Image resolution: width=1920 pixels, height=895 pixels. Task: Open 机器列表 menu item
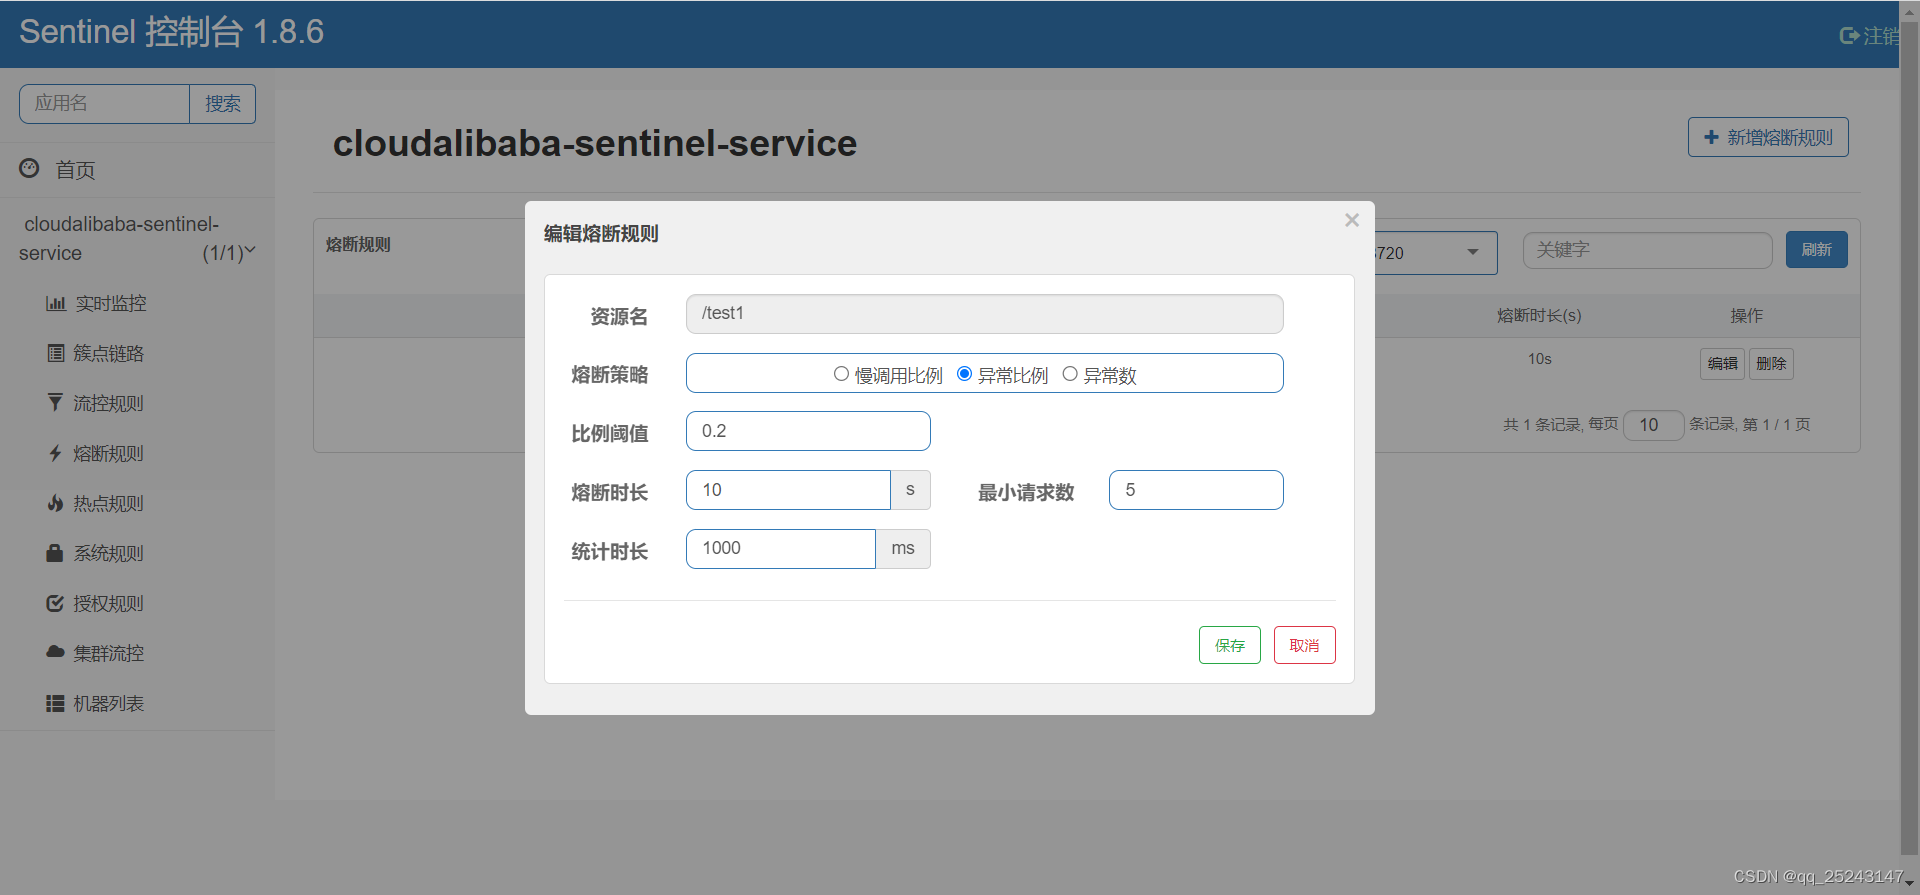click(108, 703)
